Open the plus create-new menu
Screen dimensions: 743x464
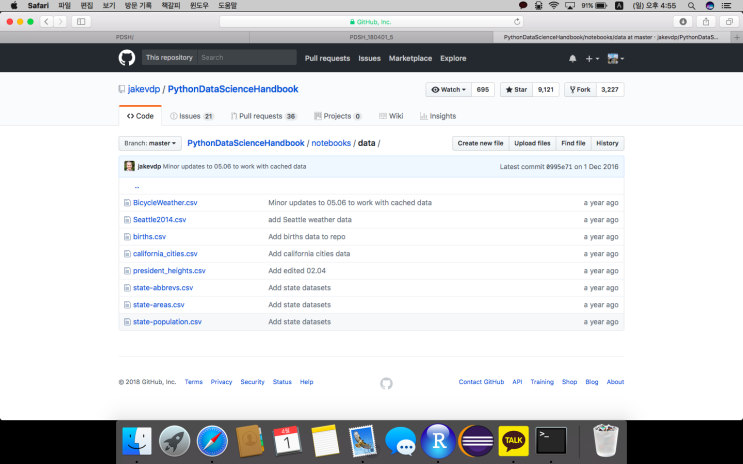tap(592, 58)
